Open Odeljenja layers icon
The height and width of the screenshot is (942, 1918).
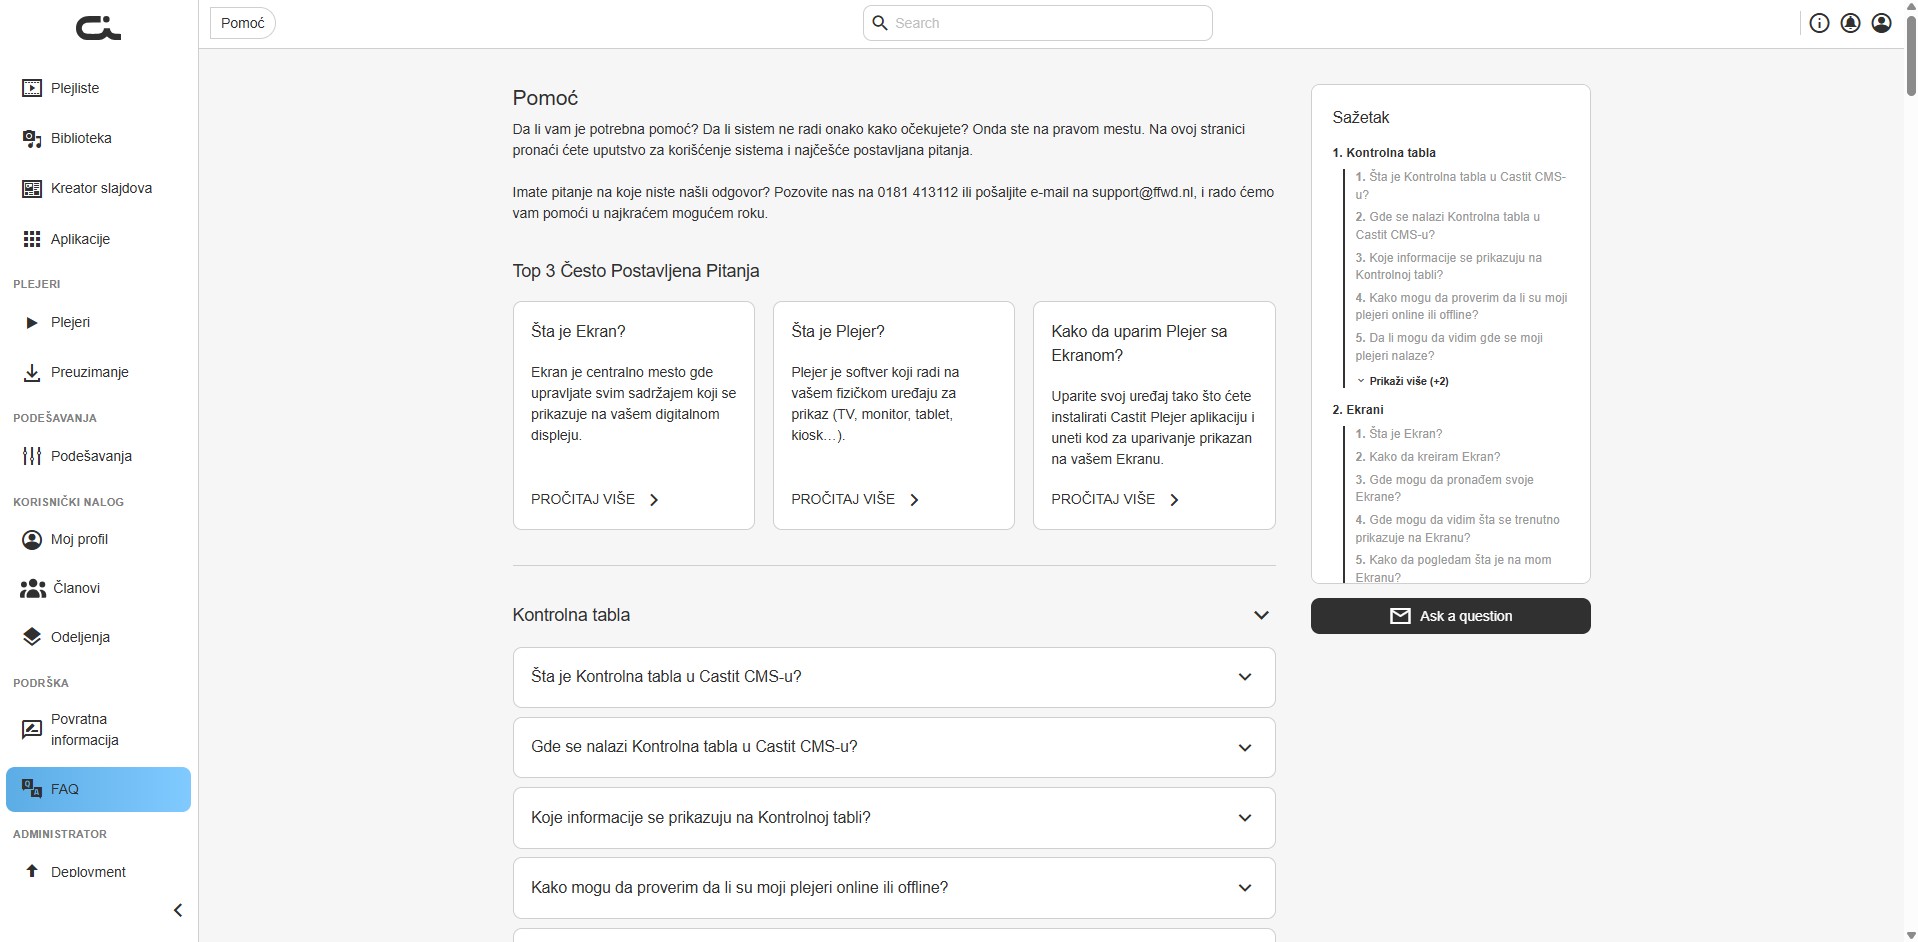[32, 637]
